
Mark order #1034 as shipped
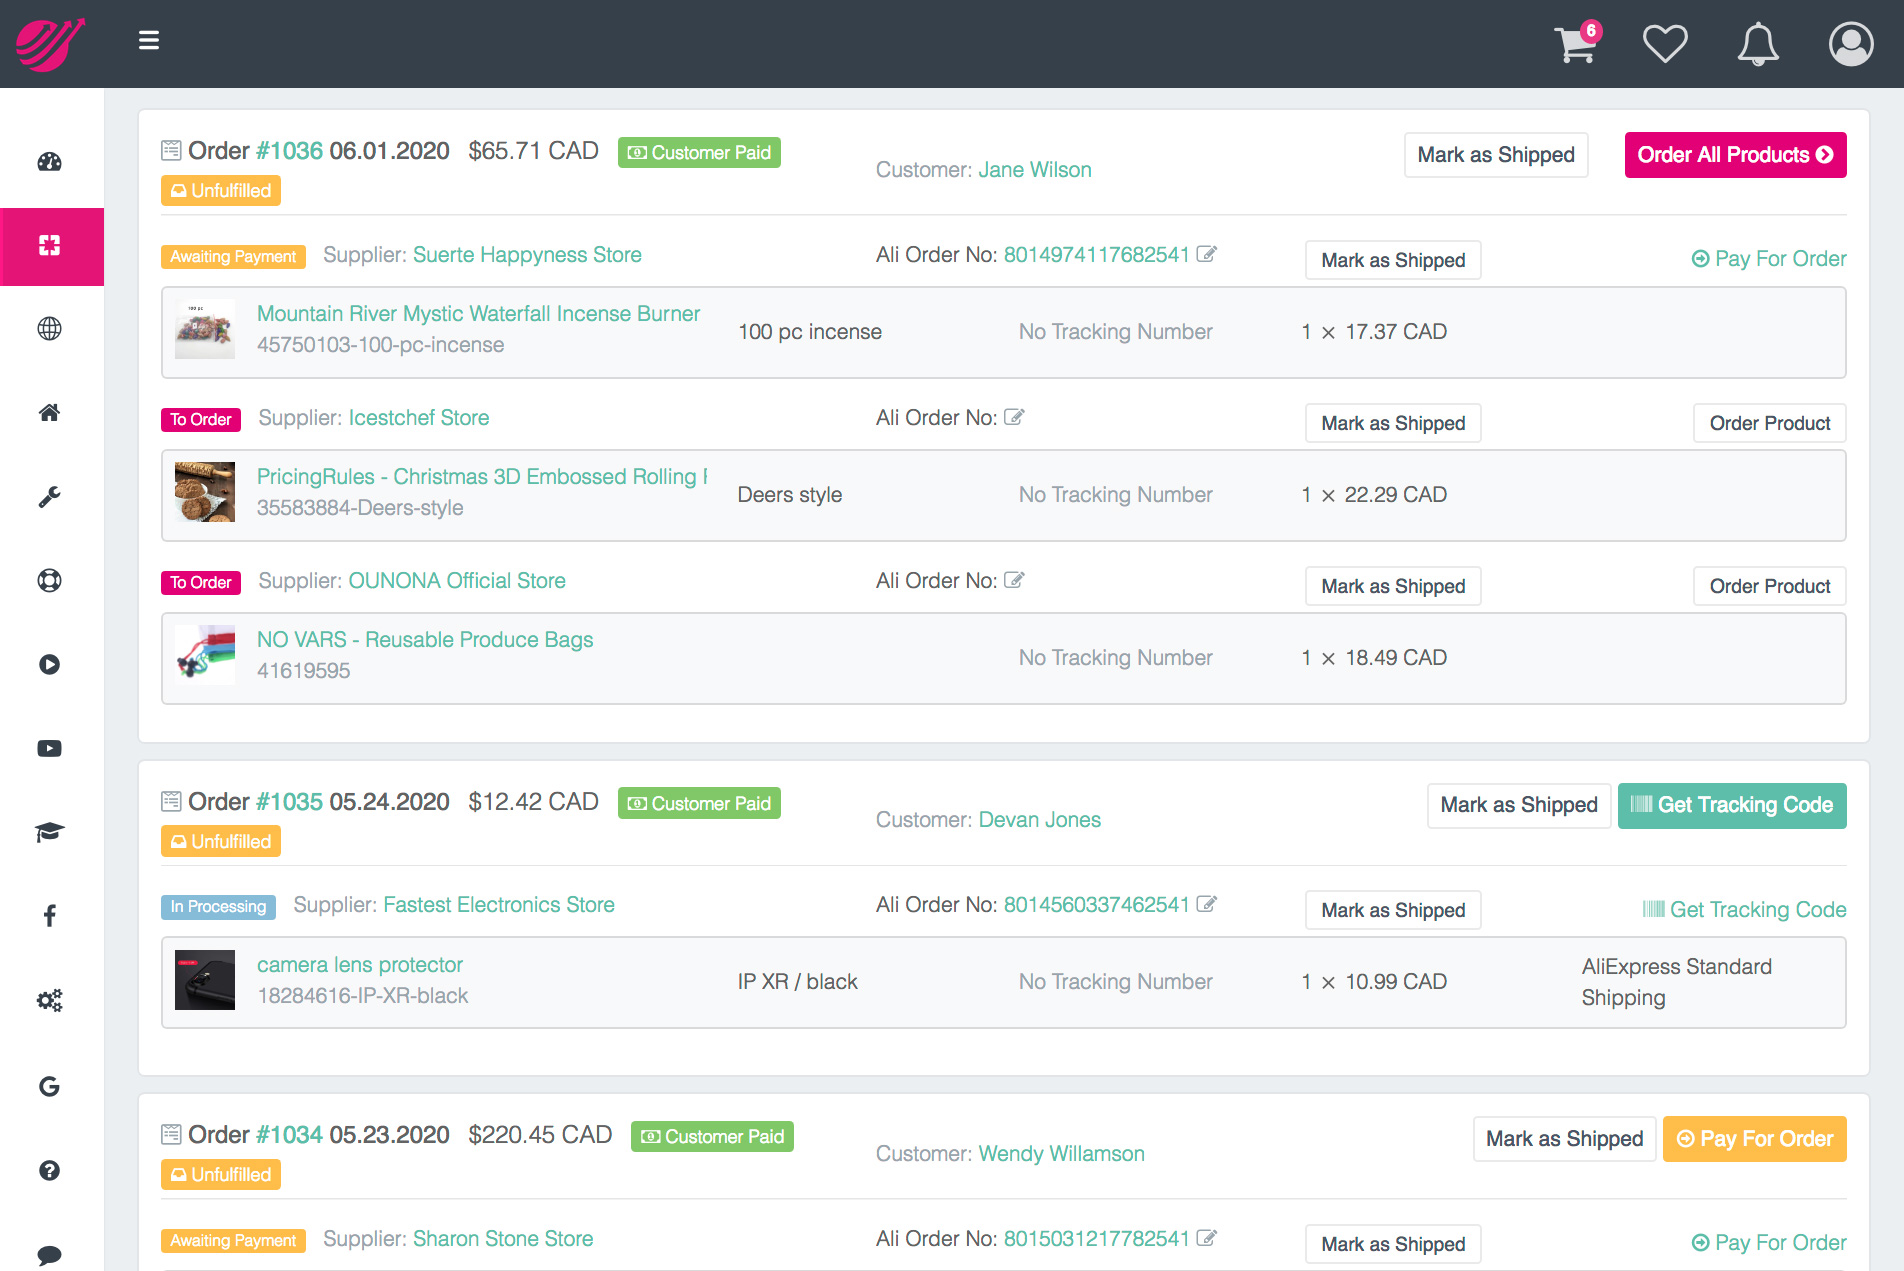[1564, 1139]
